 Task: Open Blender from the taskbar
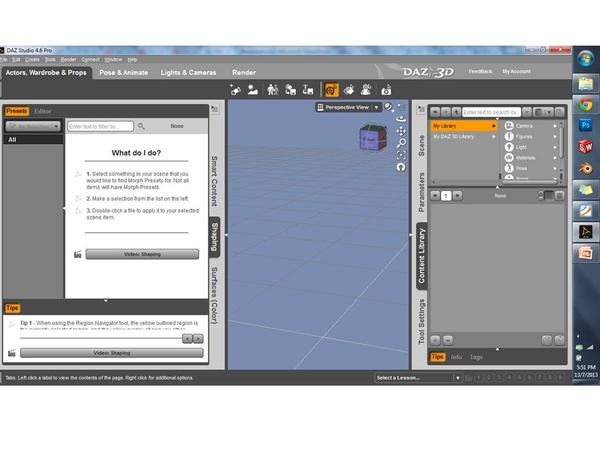(x=585, y=168)
